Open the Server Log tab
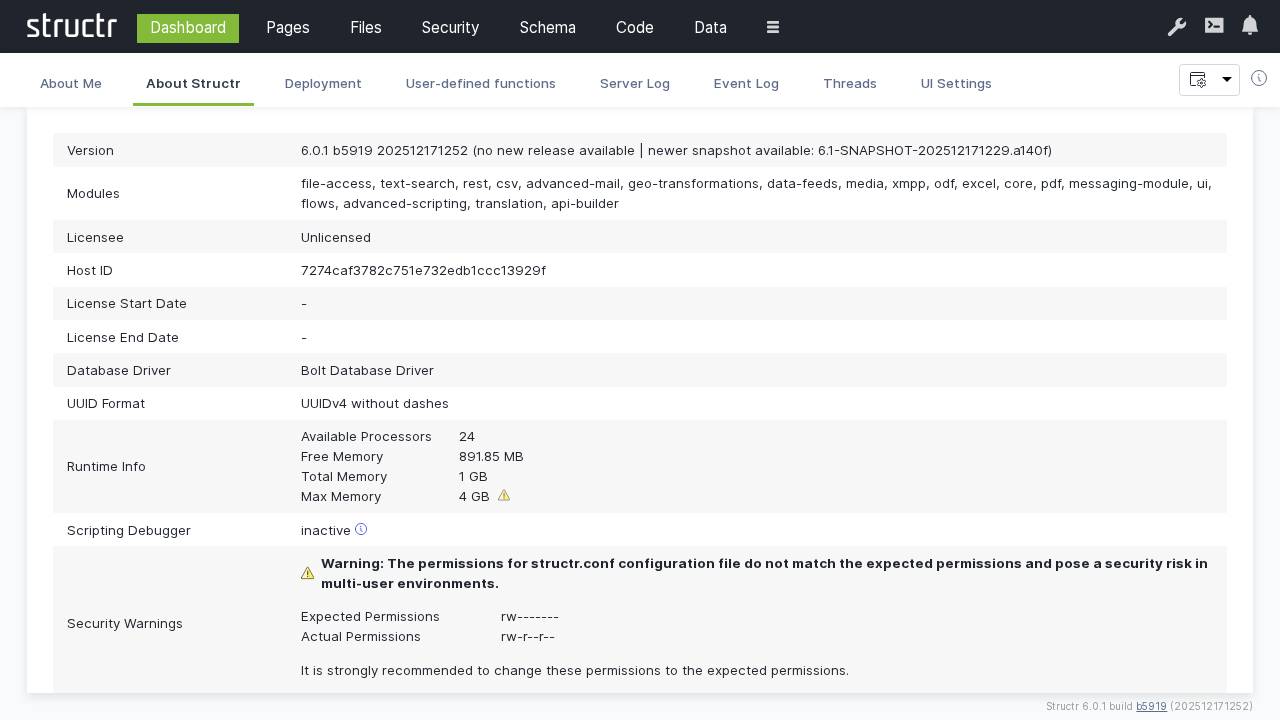1280x720 pixels. (635, 84)
